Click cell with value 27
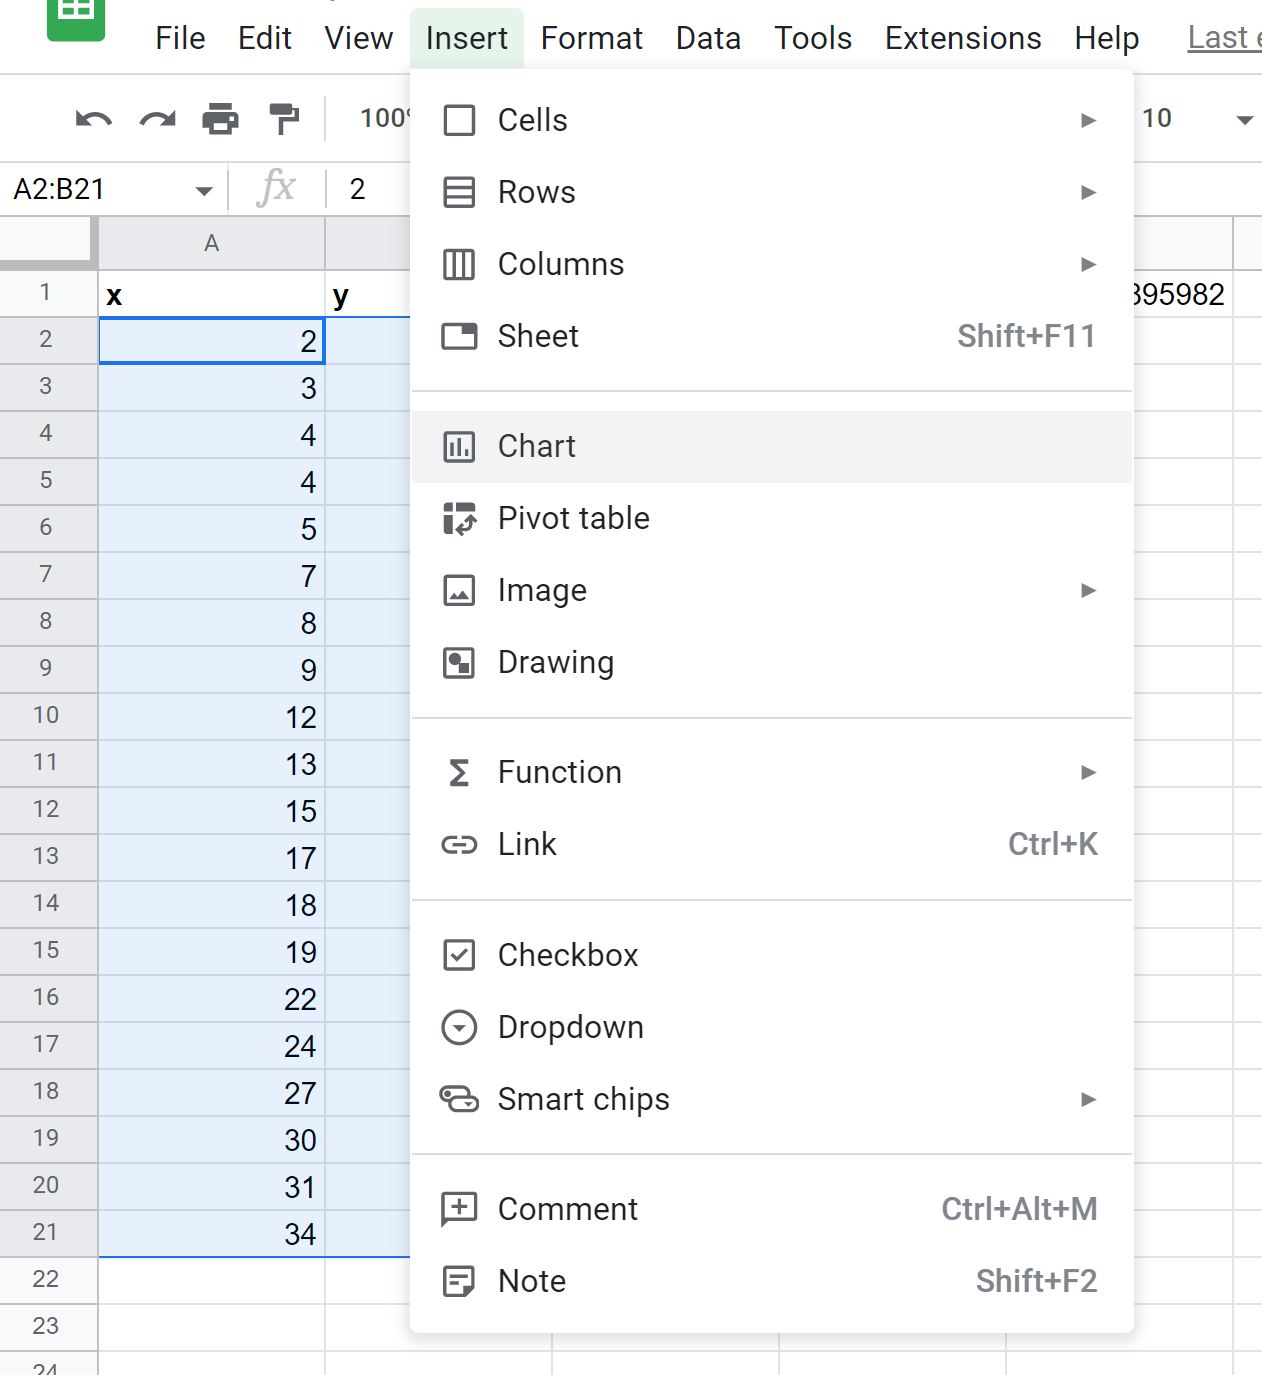The image size is (1262, 1375). click(212, 1092)
